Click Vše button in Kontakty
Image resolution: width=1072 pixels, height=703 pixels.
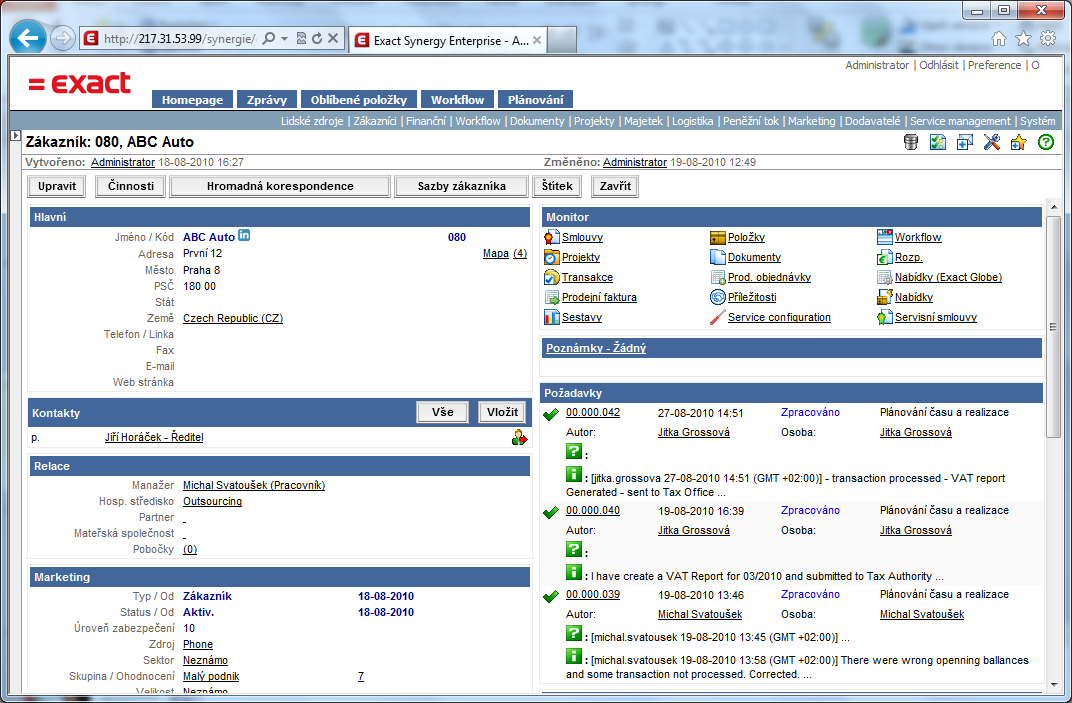pyautogui.click(x=442, y=412)
